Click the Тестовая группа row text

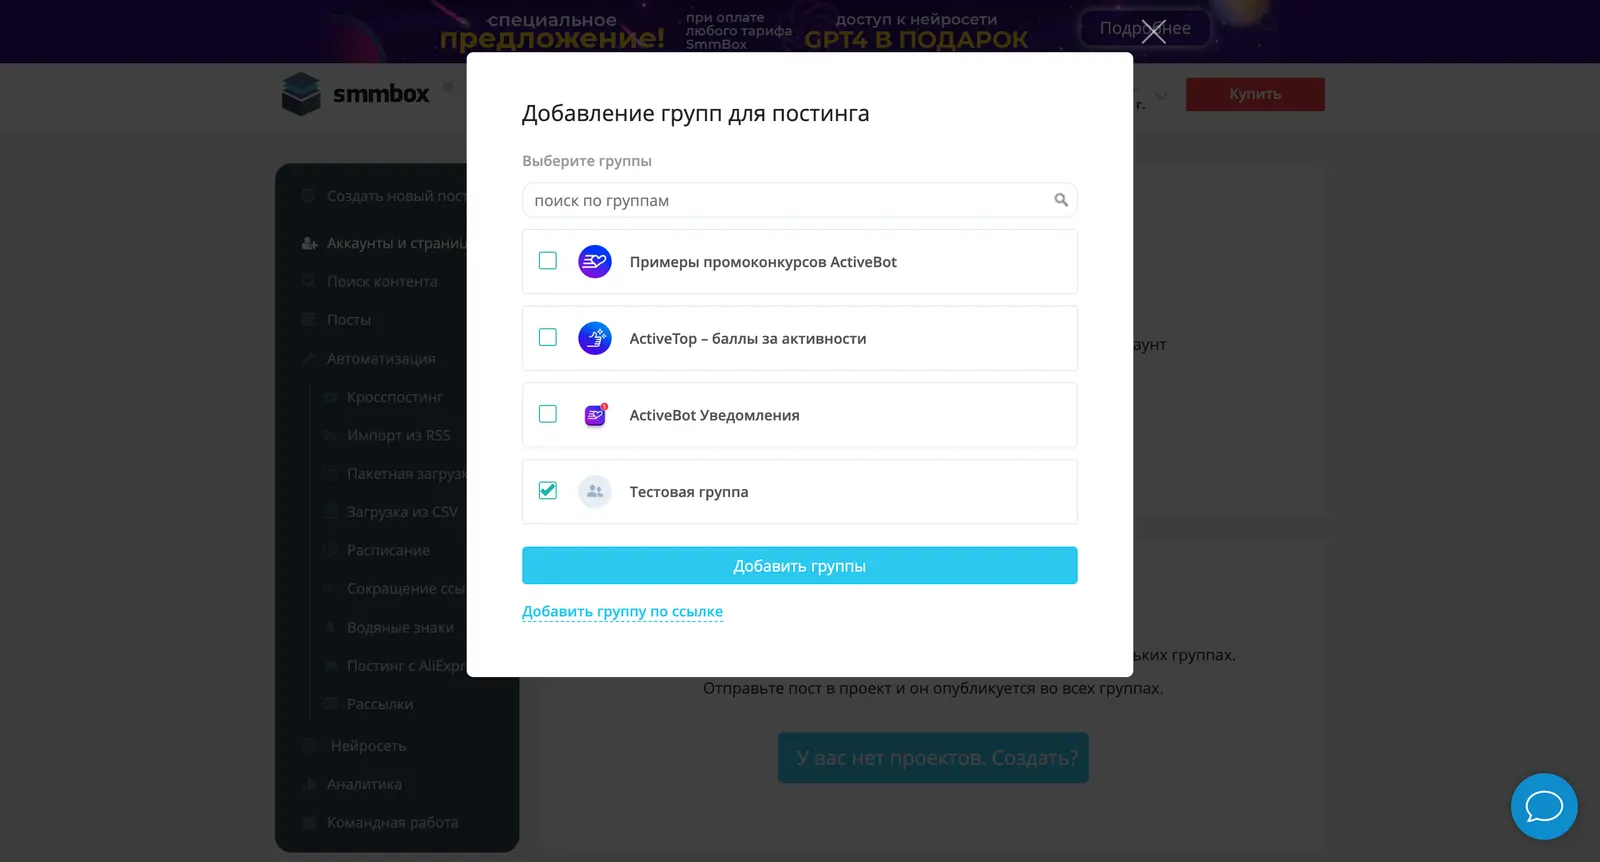[689, 492]
